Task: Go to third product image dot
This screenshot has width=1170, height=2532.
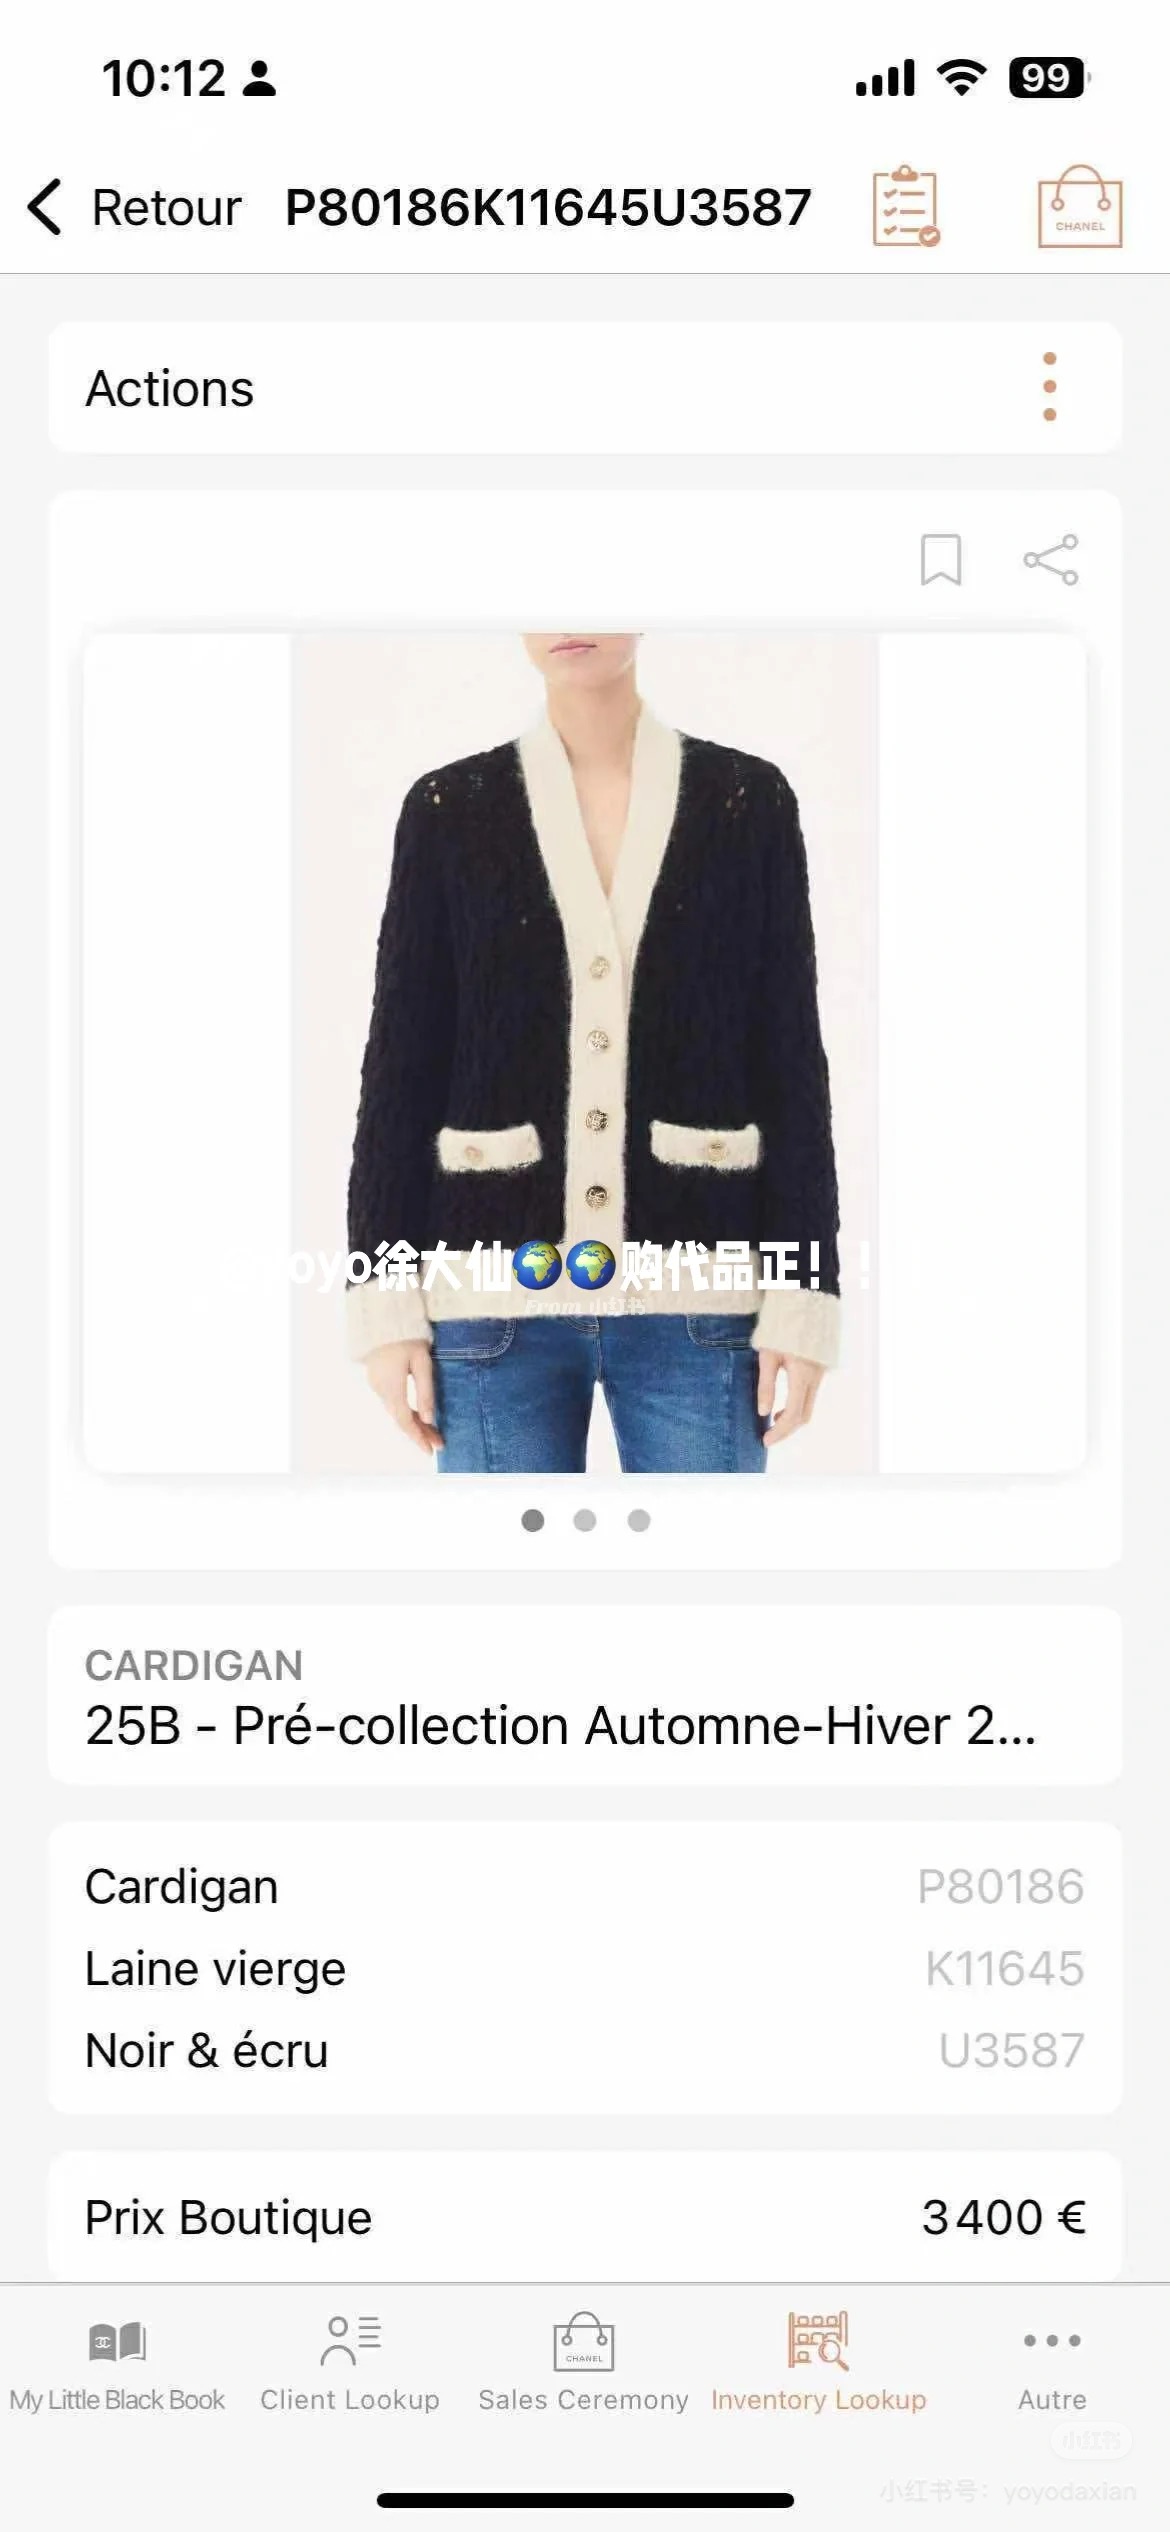Action: 639,1520
